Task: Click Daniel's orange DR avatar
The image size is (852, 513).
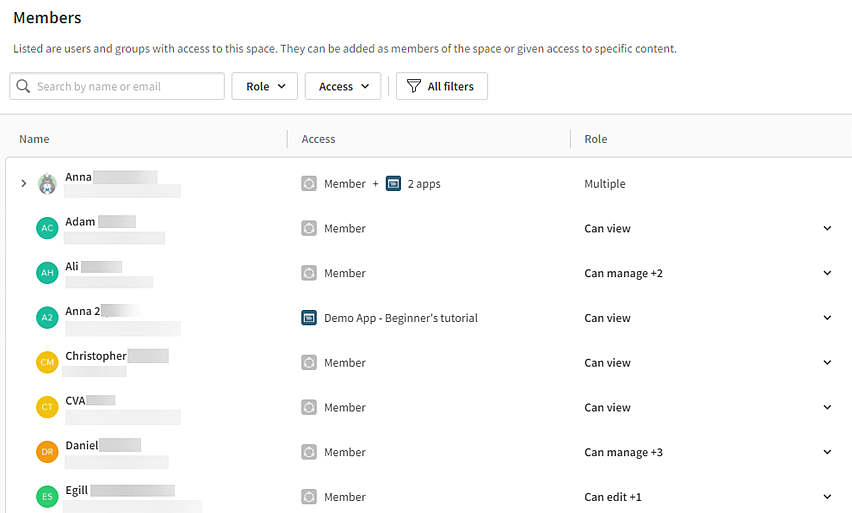Action: [47, 452]
